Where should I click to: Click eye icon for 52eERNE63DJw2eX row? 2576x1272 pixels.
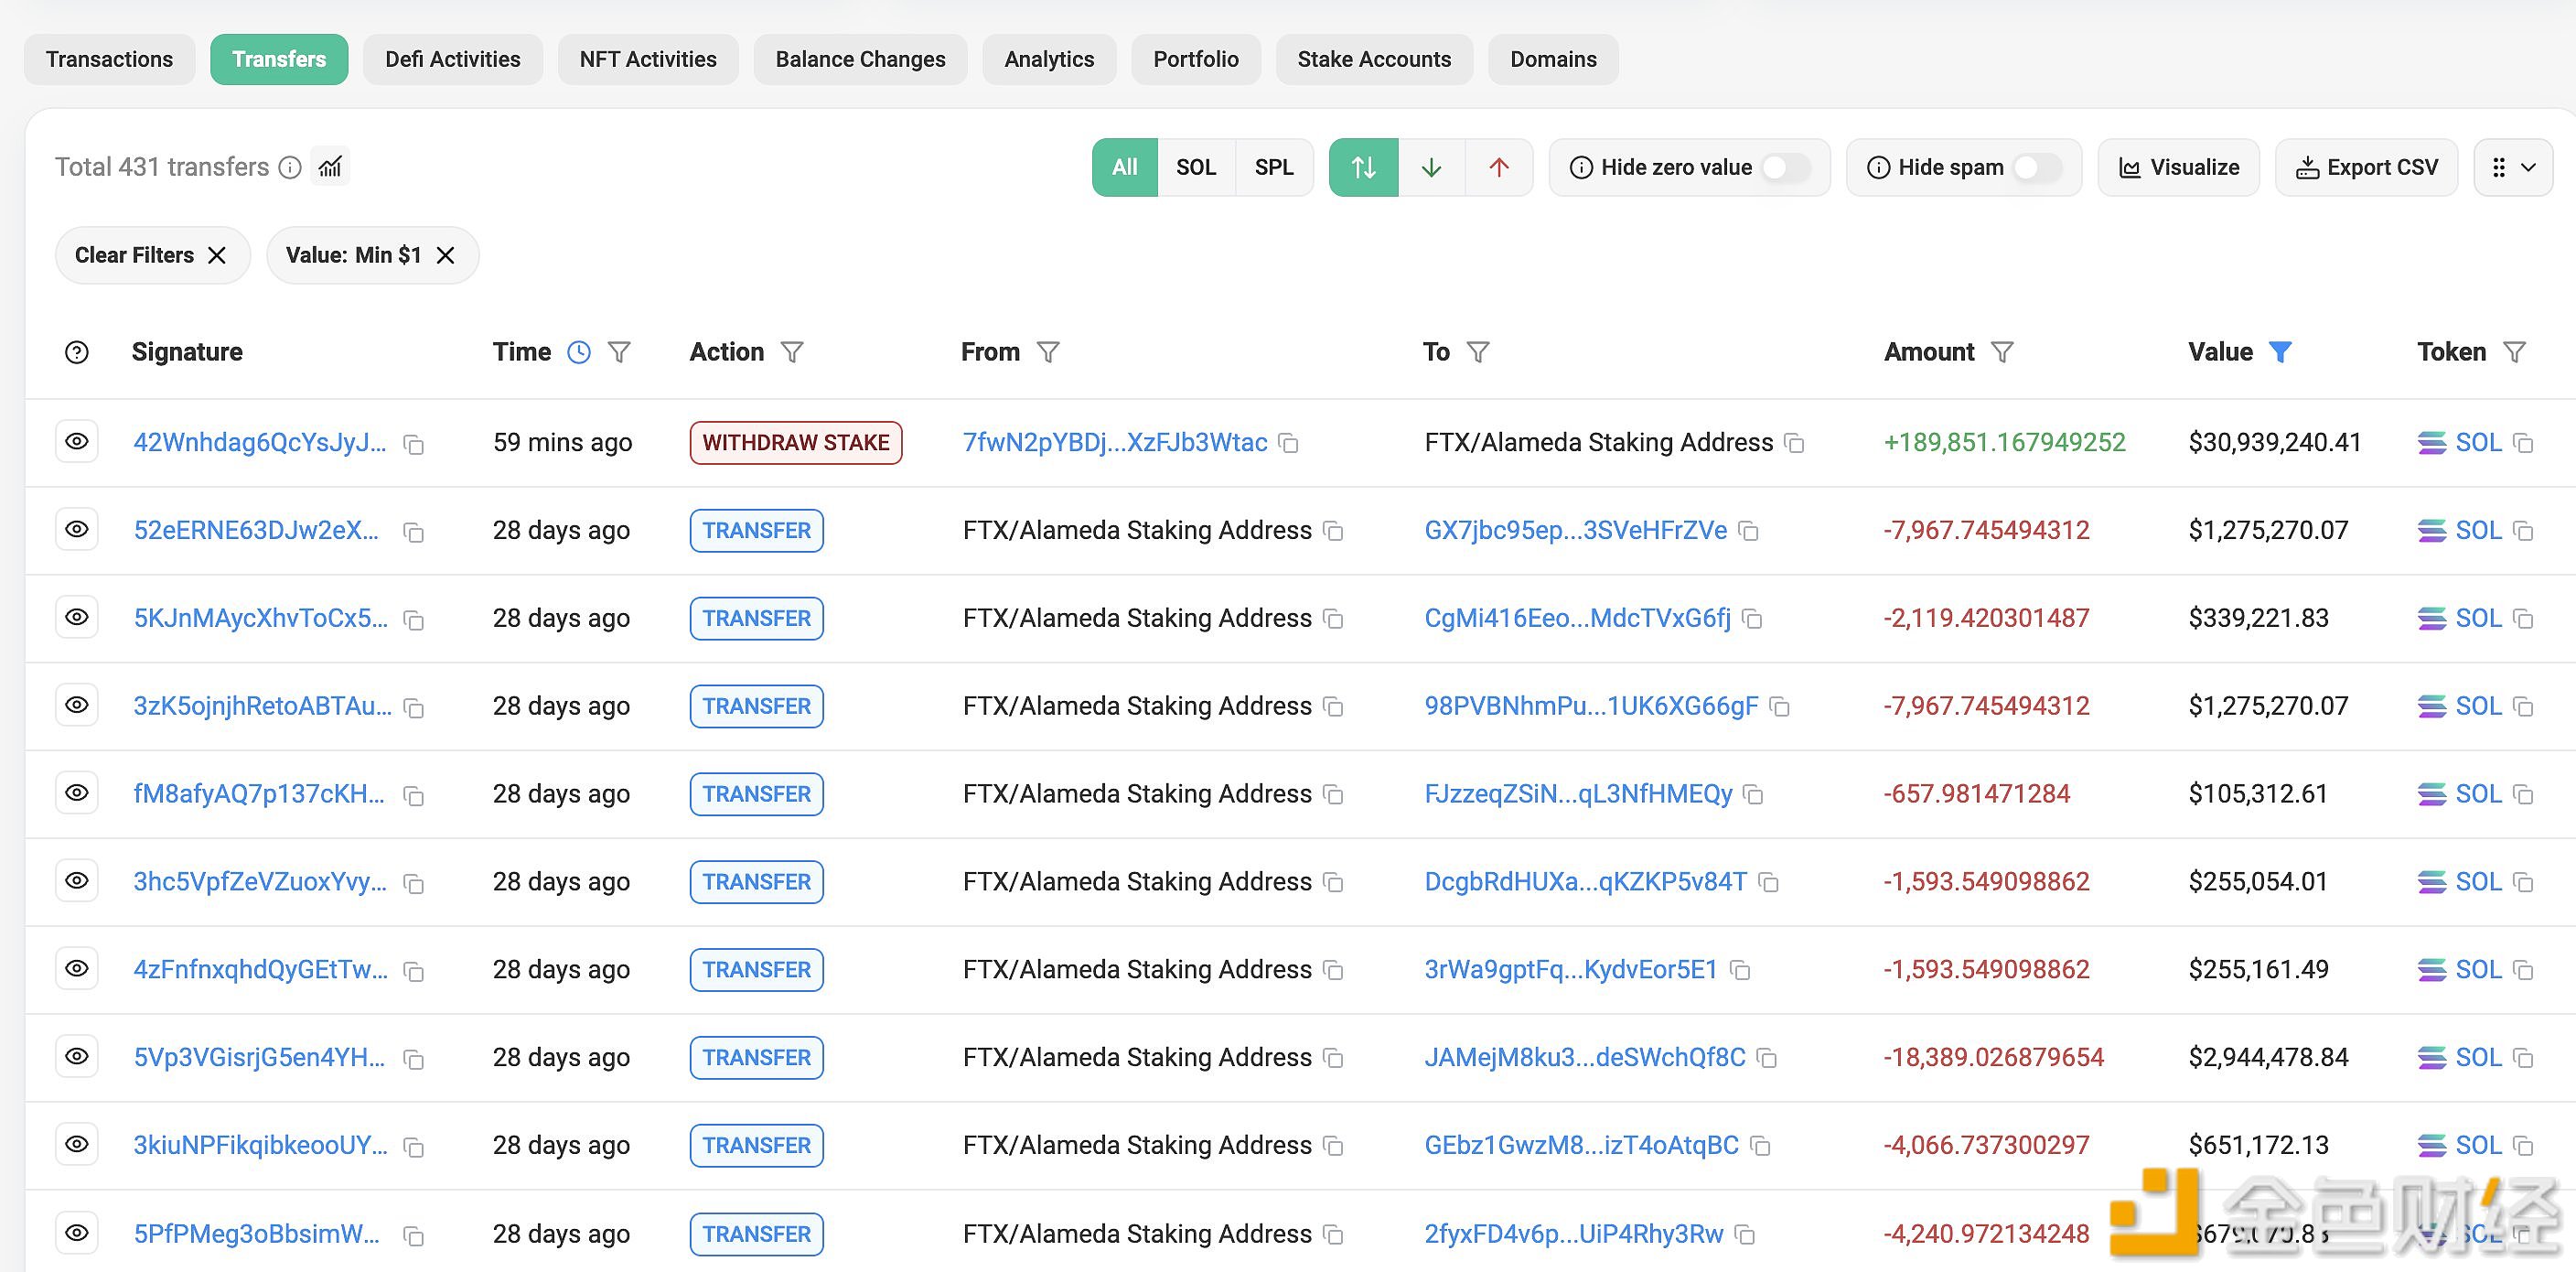point(77,529)
